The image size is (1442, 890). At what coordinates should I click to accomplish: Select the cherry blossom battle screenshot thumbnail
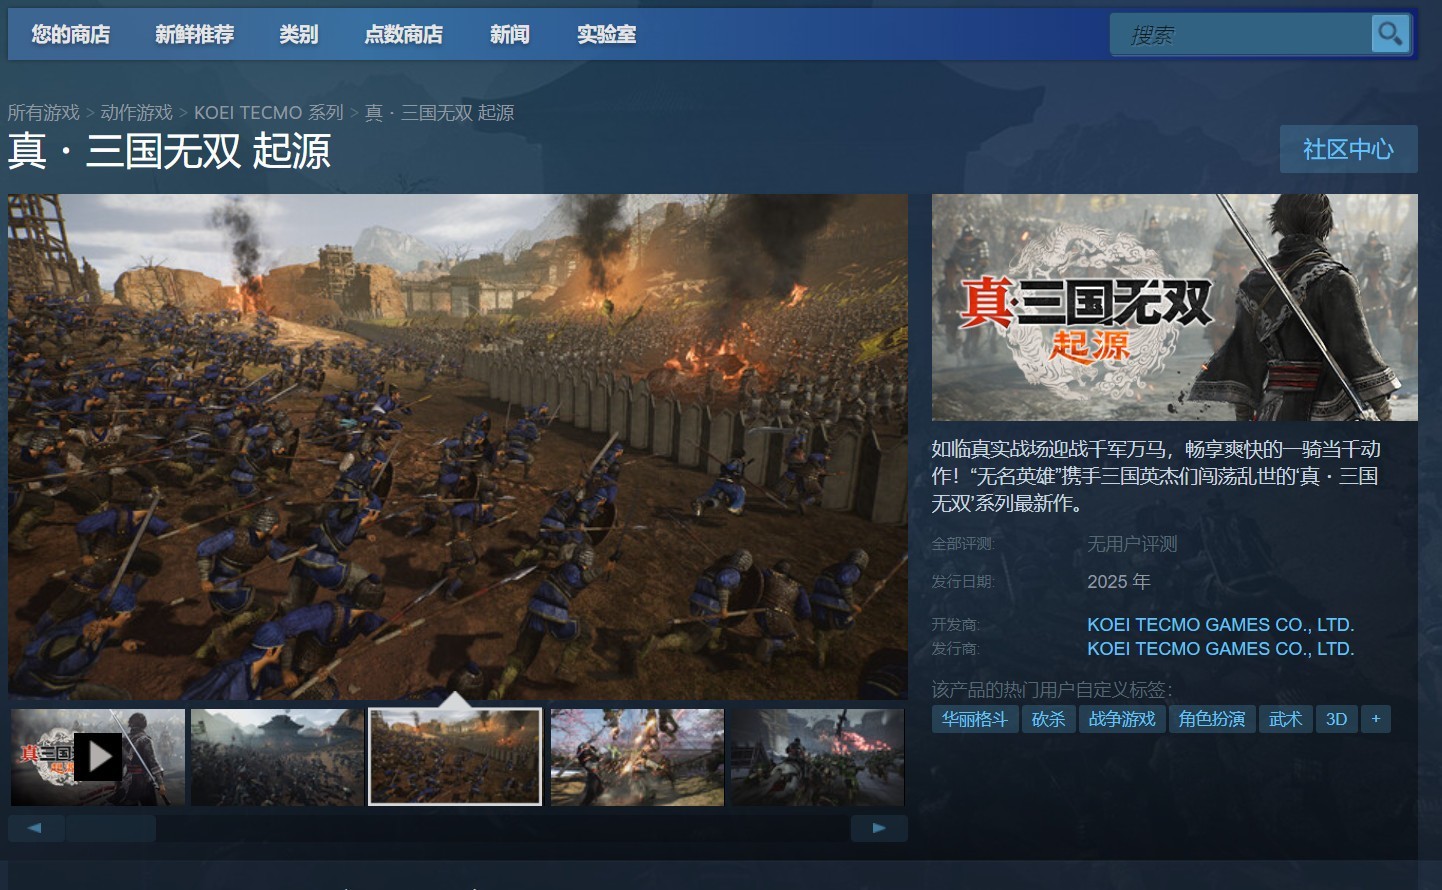pyautogui.click(x=637, y=757)
